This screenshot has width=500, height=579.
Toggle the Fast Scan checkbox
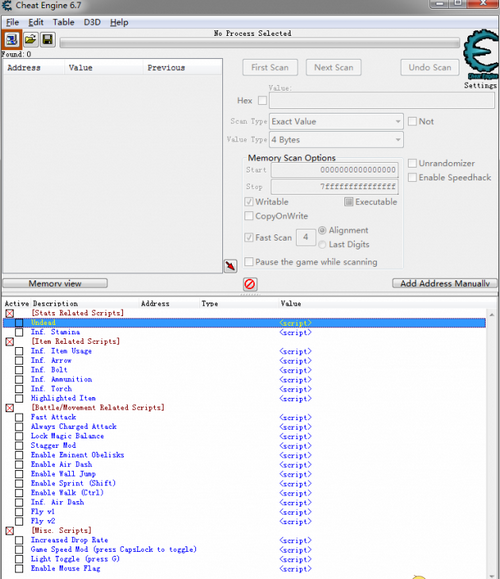click(x=249, y=237)
